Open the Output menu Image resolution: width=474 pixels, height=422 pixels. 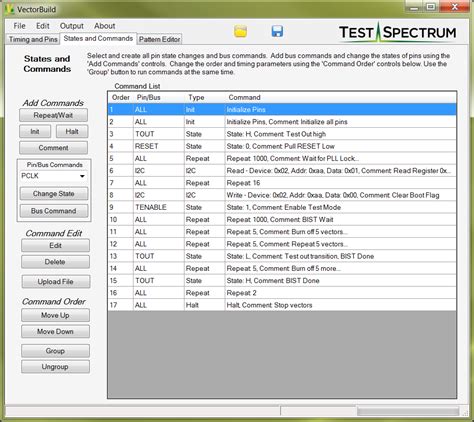tap(72, 26)
